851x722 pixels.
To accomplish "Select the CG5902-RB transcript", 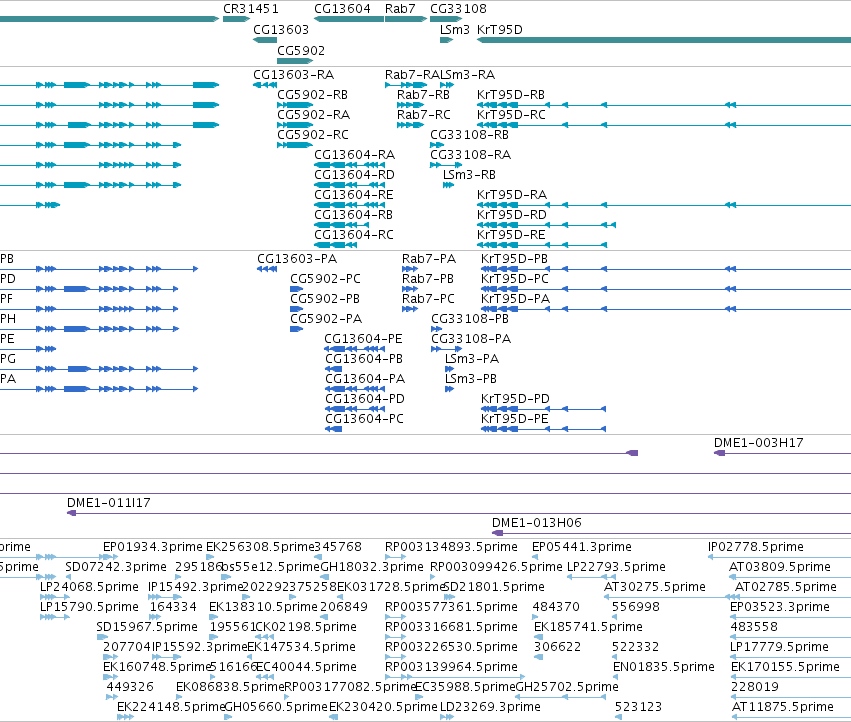I will coord(313,94).
